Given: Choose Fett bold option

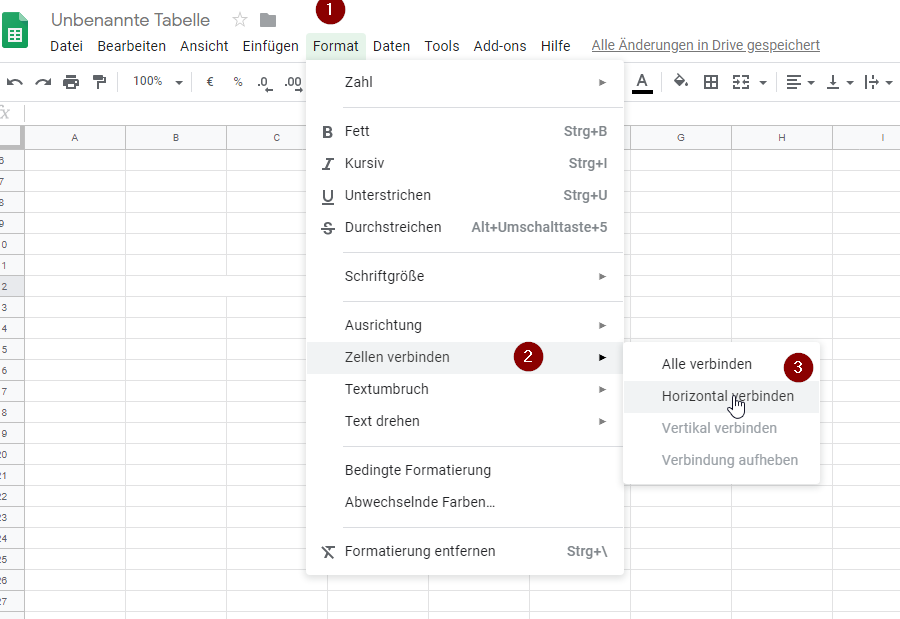Looking at the screenshot, I should pos(465,131).
